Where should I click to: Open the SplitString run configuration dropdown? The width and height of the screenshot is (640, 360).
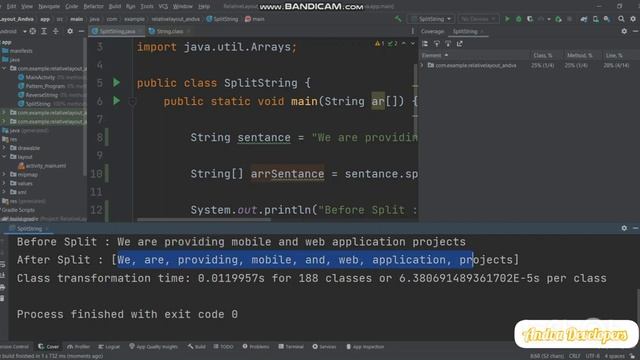(431, 19)
